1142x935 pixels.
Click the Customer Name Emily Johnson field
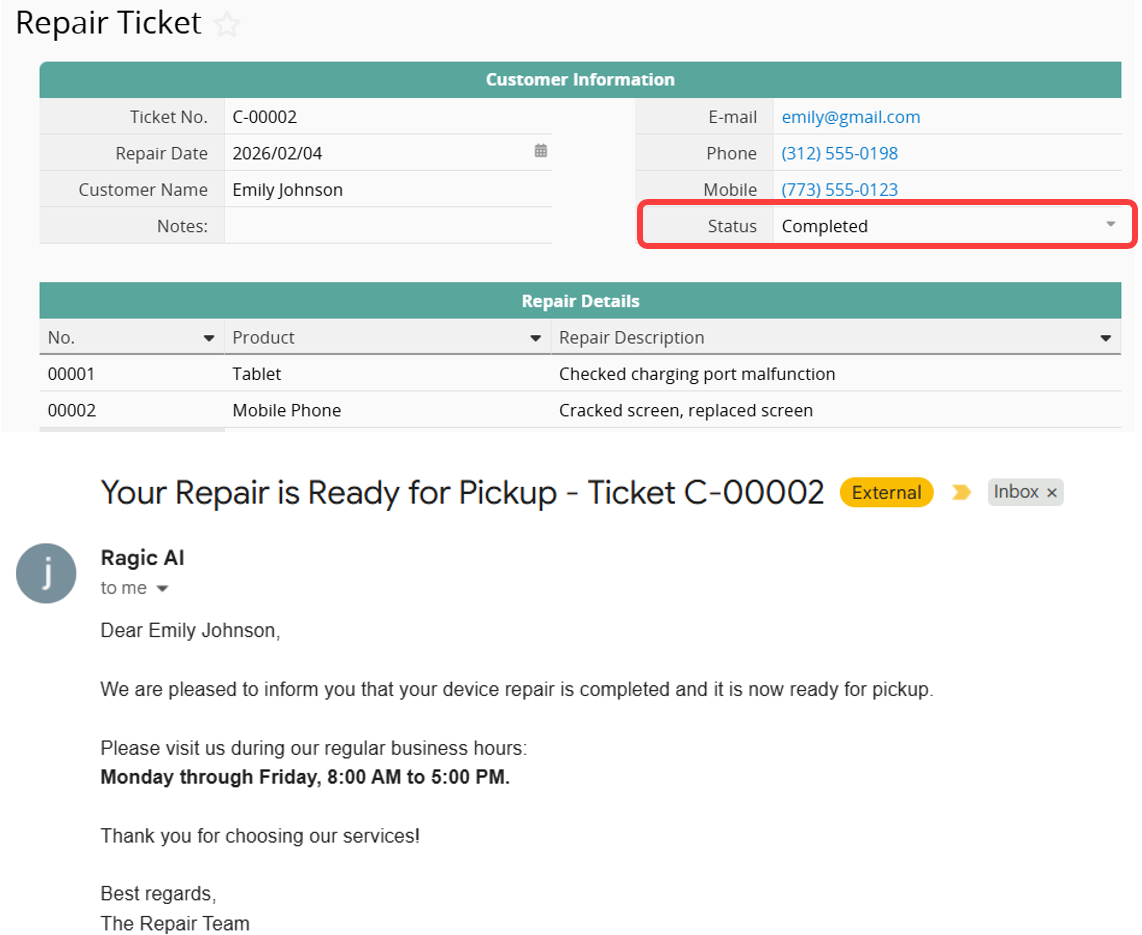coord(387,190)
